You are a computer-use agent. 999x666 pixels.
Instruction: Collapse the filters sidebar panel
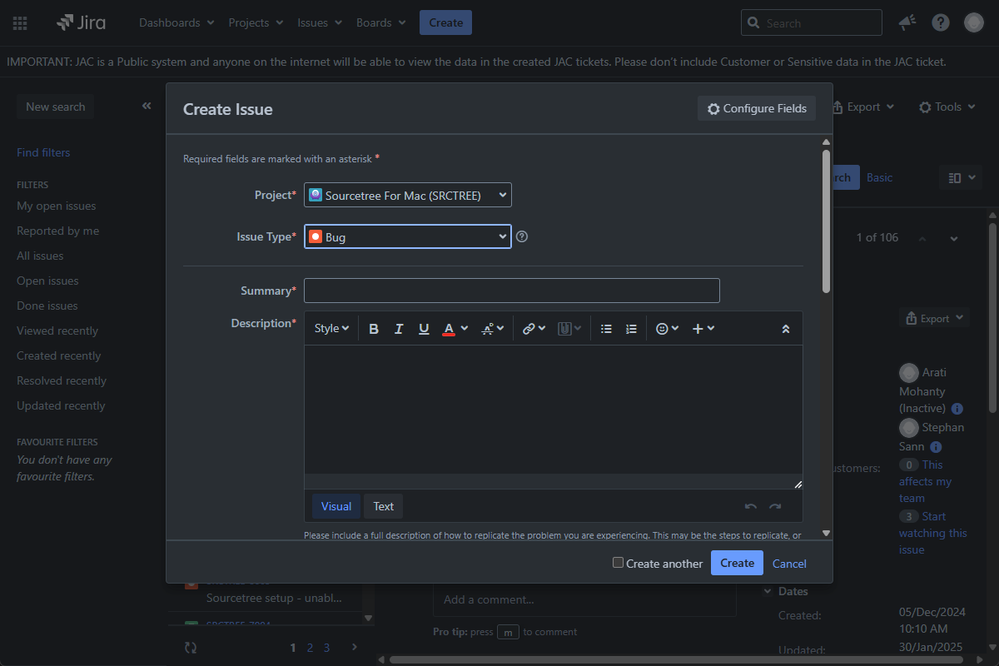coord(147,106)
